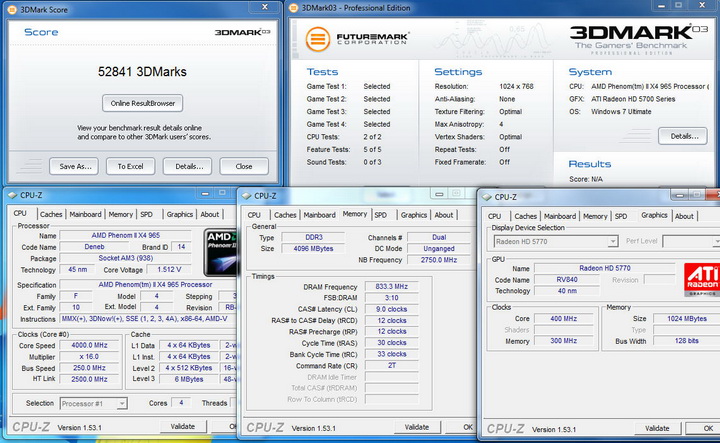Image resolution: width=720 pixels, height=443 pixels.
Task: Open System Details in 3DMark03 window
Action: [x=683, y=136]
